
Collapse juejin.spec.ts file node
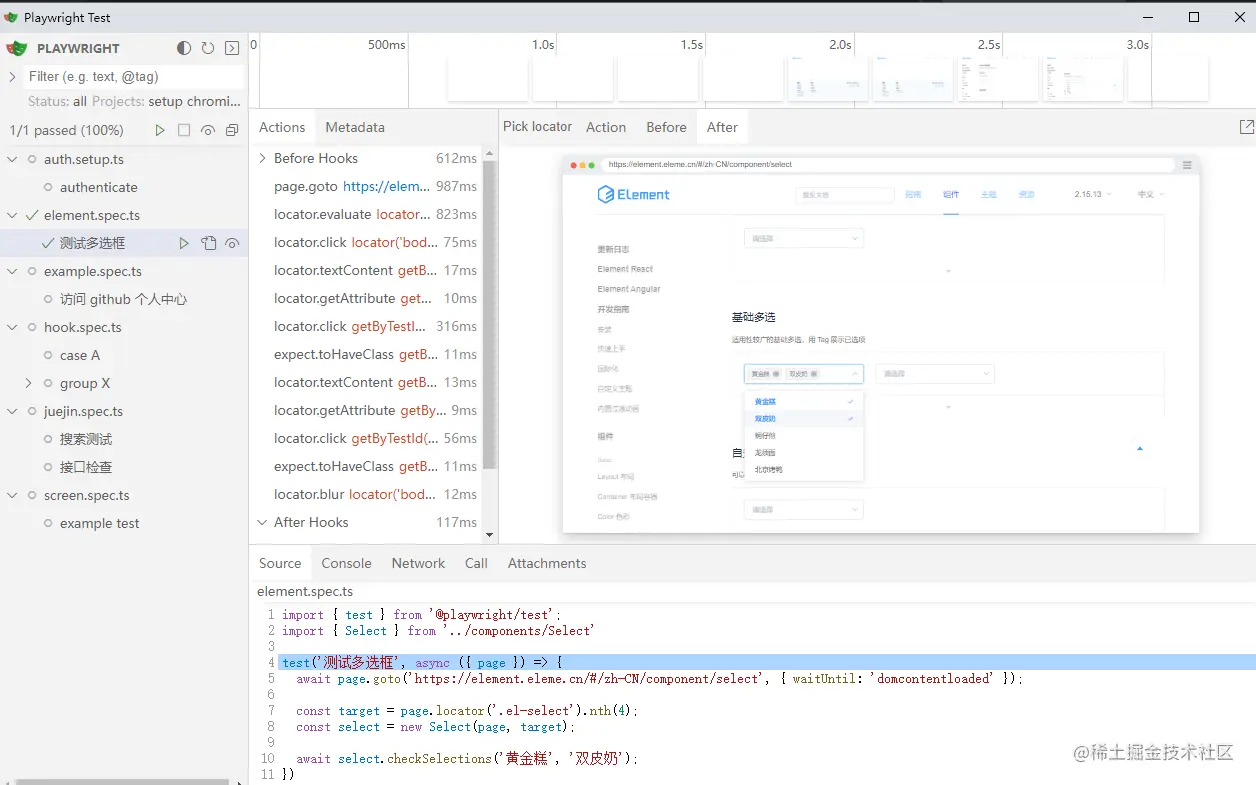[x=12, y=411]
